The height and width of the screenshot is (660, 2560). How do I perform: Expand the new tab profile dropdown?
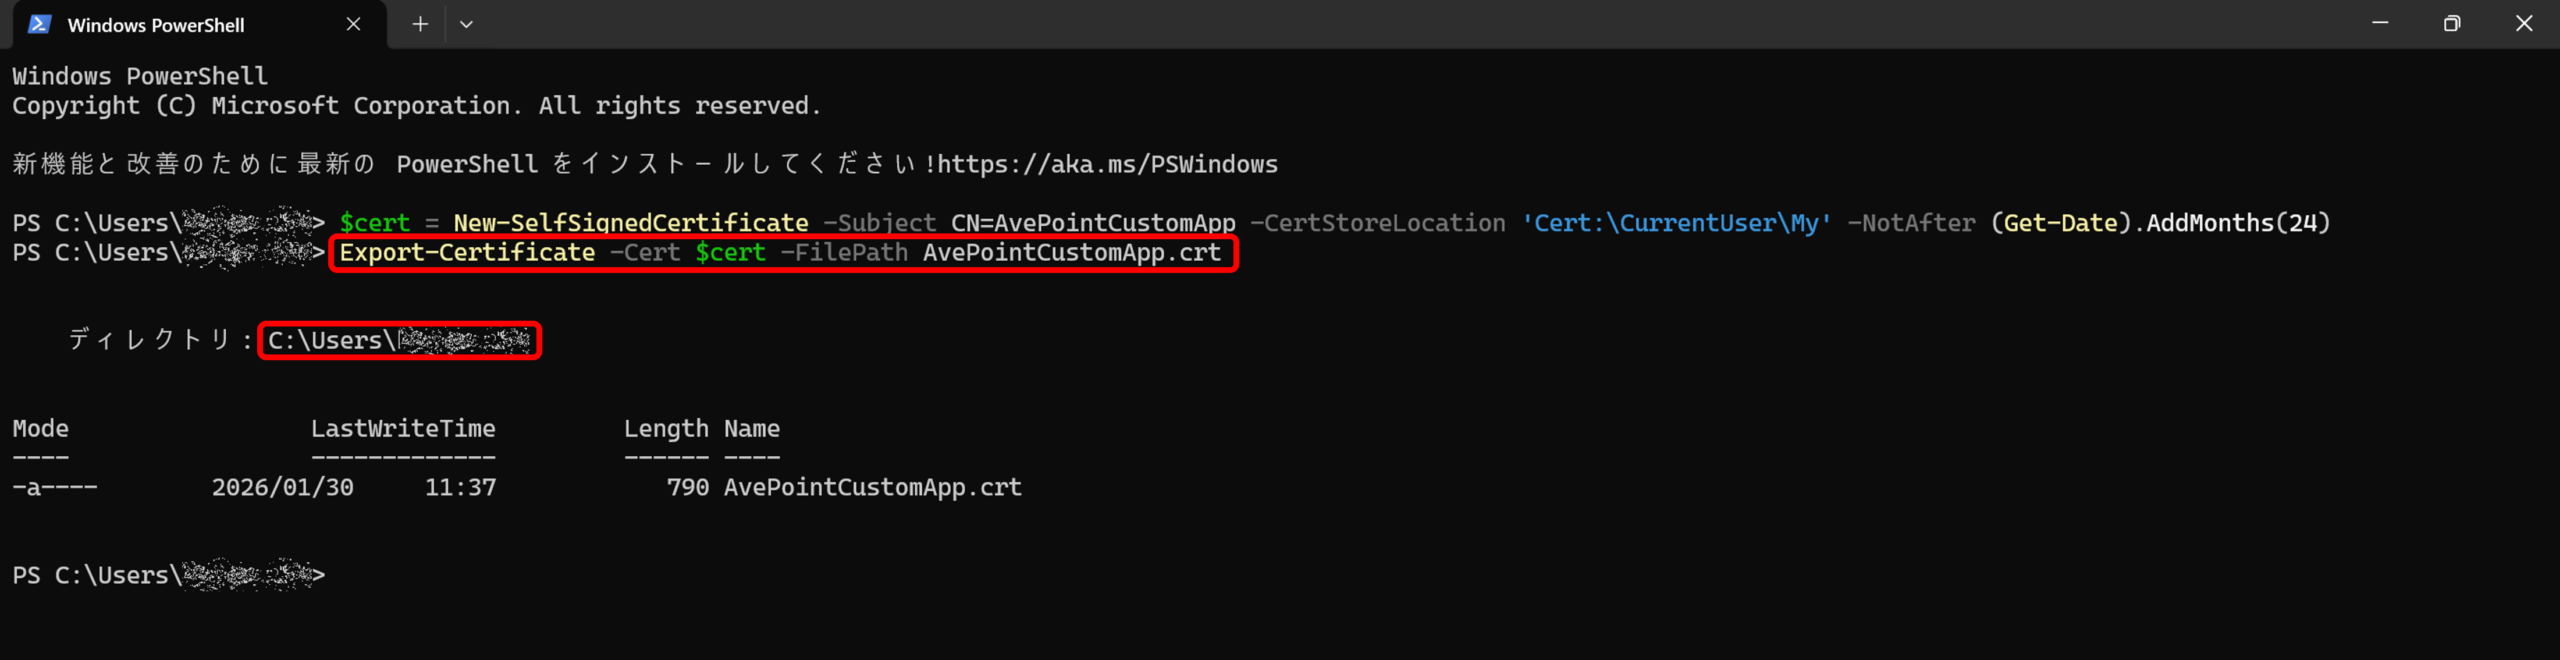466,24
